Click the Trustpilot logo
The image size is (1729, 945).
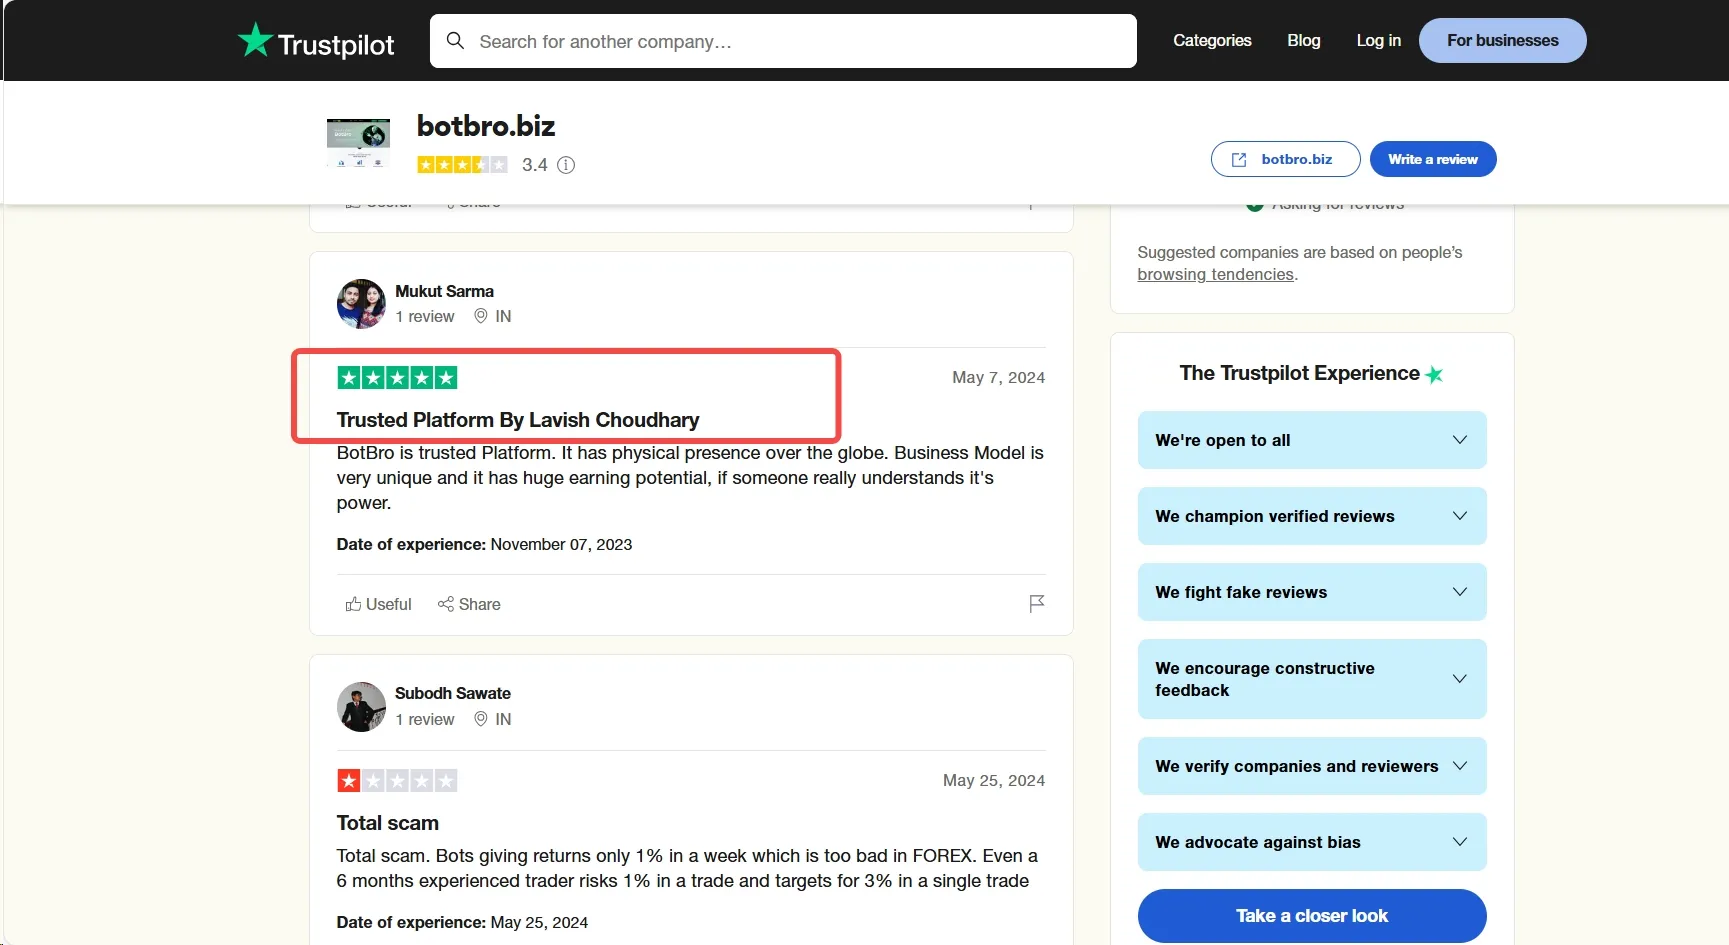tap(316, 41)
